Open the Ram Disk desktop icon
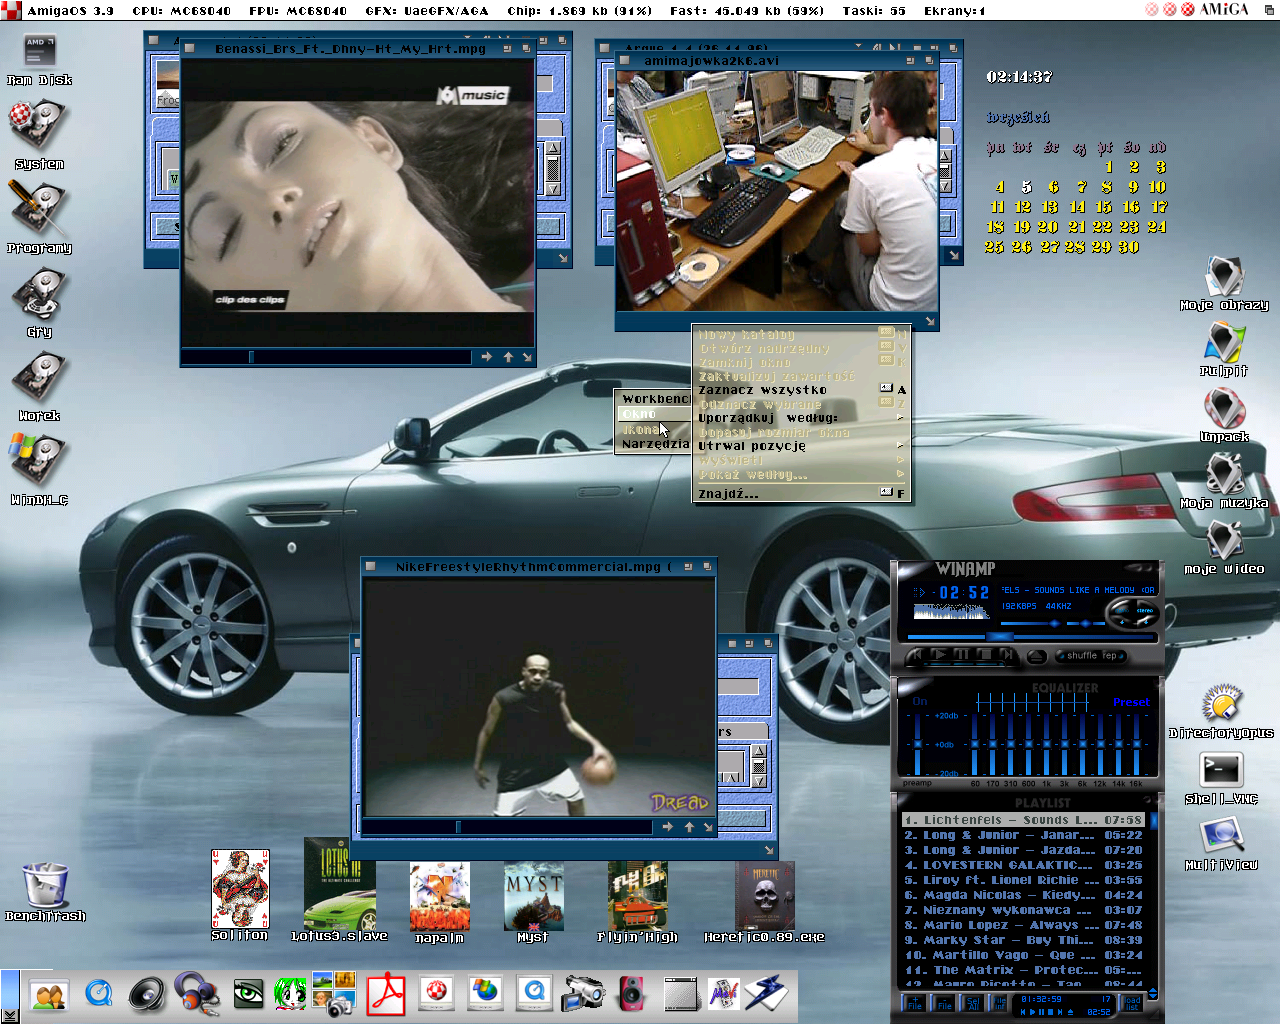 (x=39, y=60)
